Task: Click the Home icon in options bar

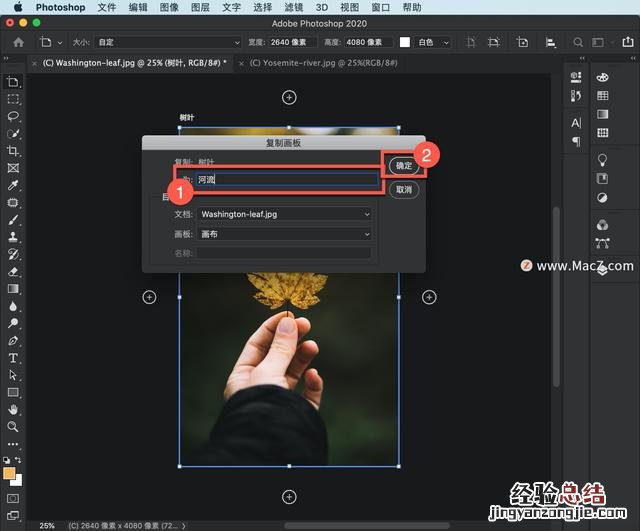Action: (x=18, y=43)
